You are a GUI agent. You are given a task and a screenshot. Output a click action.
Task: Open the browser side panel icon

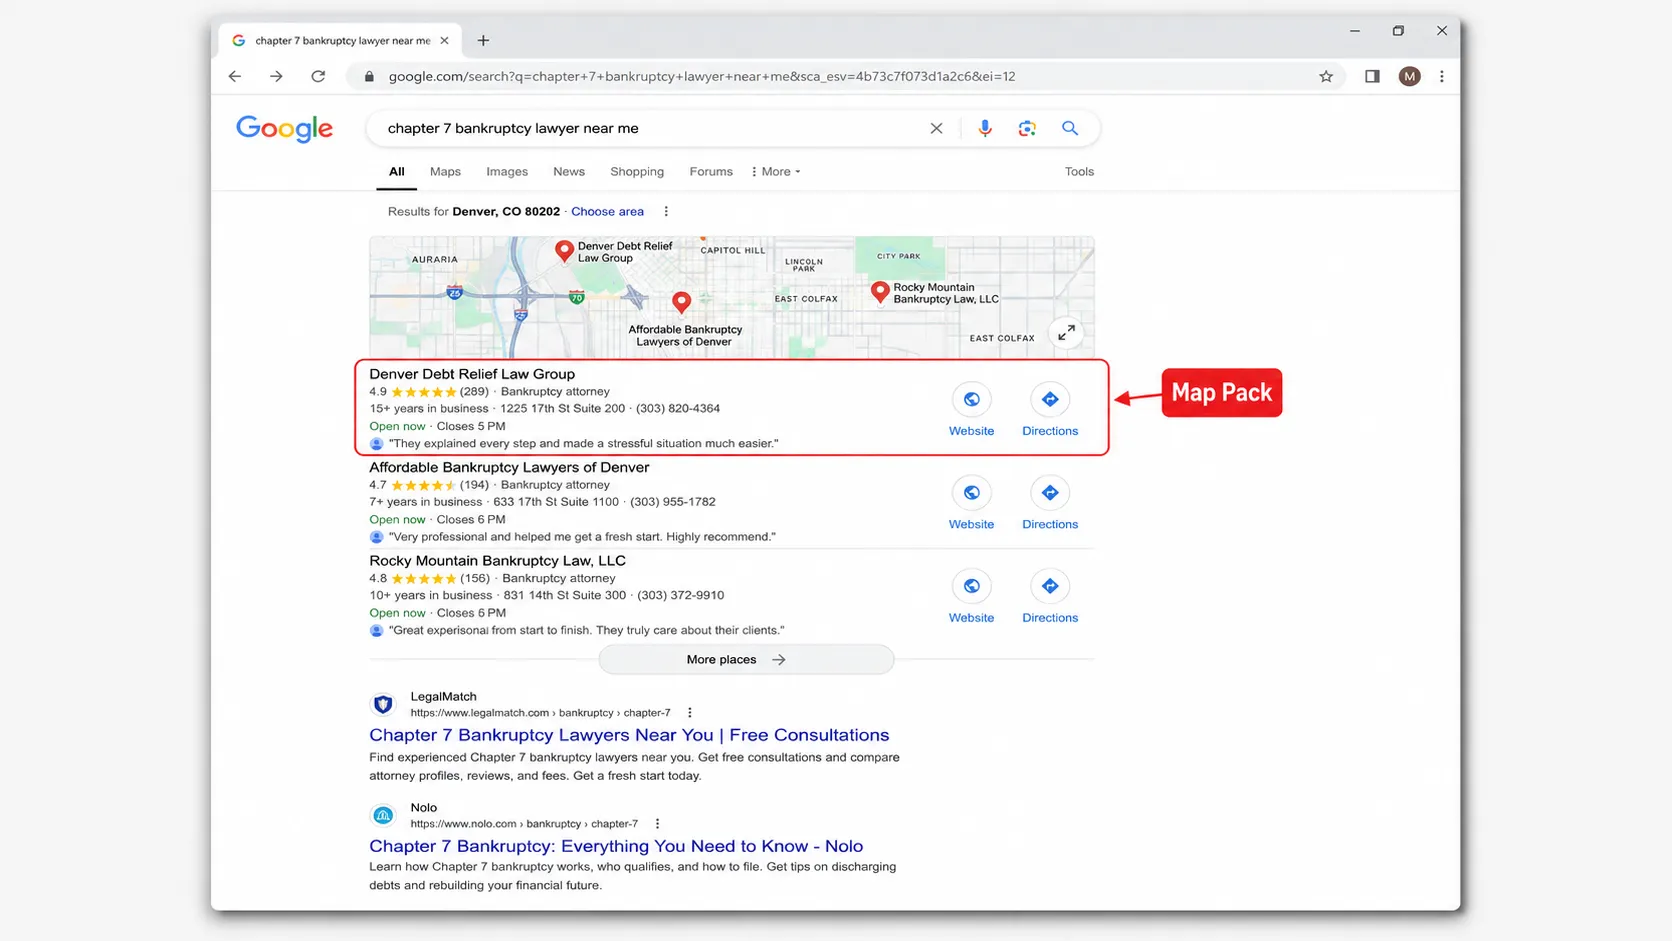pyautogui.click(x=1372, y=76)
